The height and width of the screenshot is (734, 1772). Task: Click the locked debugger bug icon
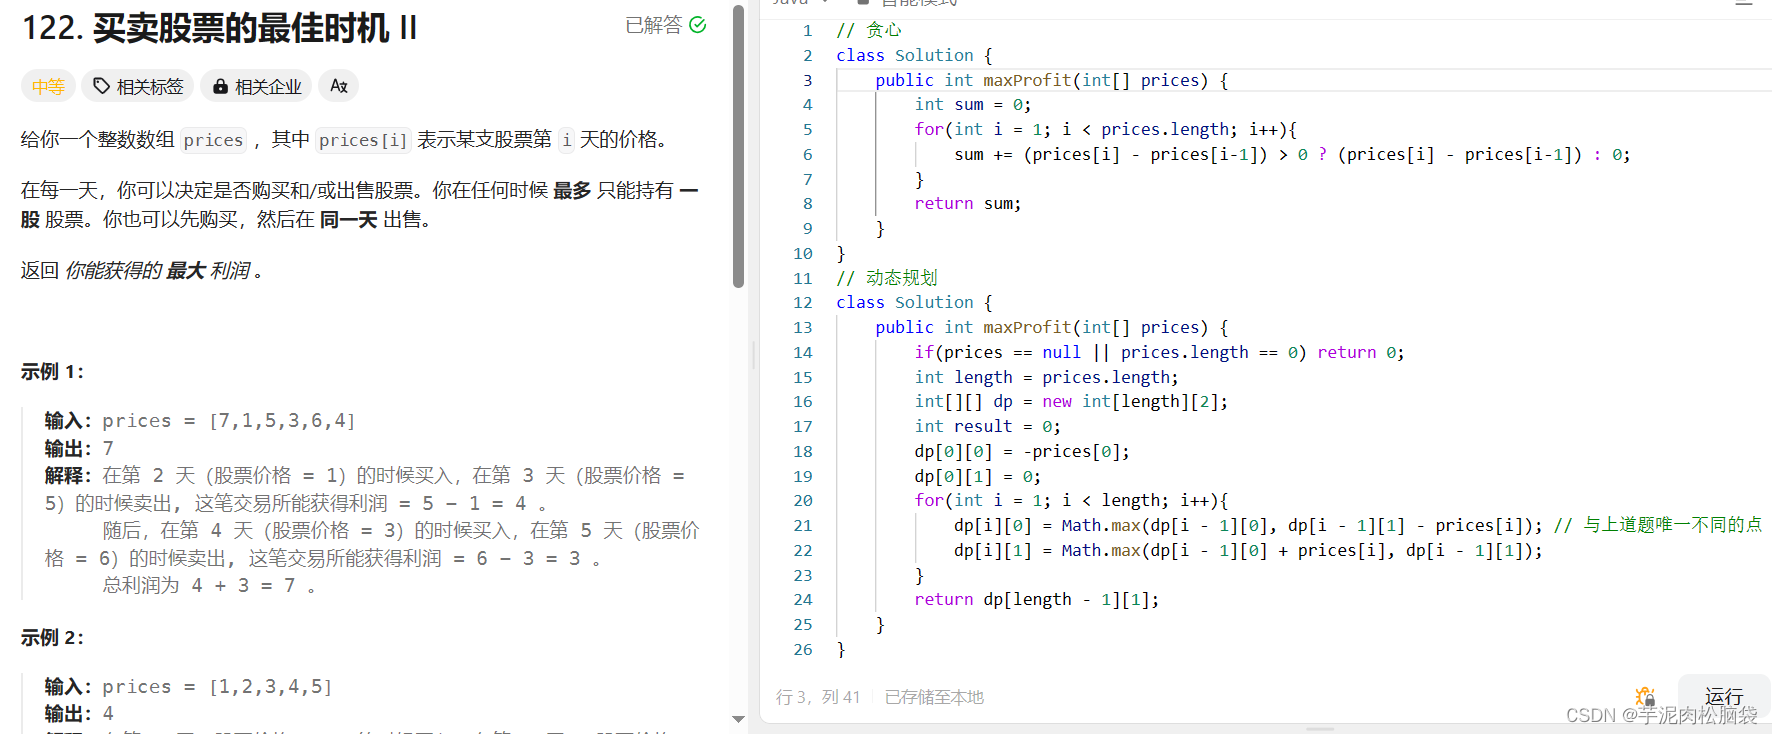(1645, 696)
